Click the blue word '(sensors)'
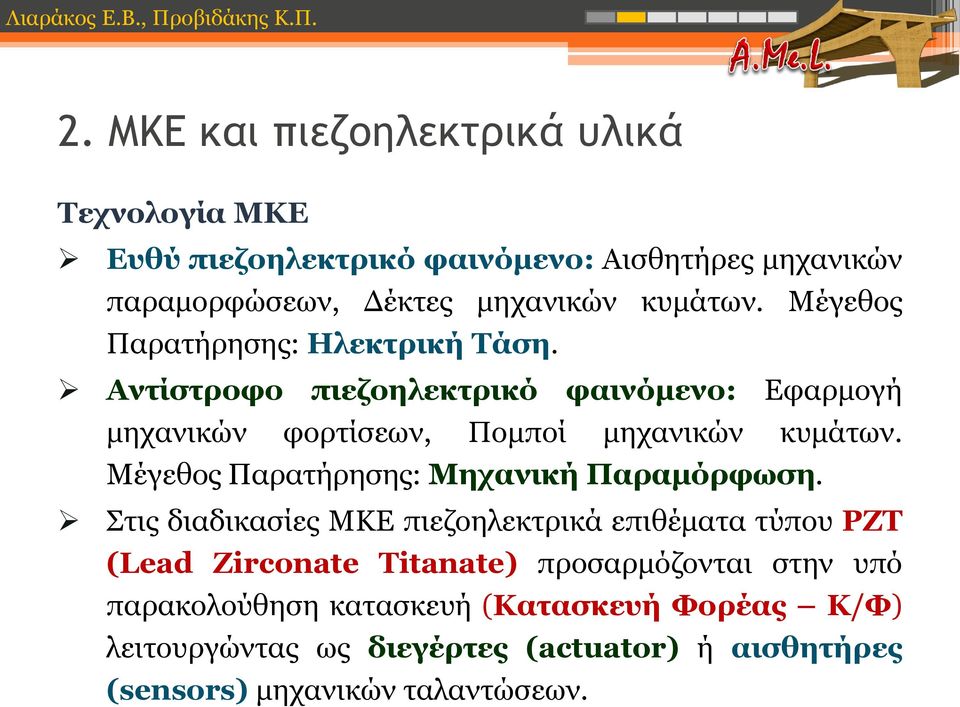Viewport: 960px width, 707px height. pyautogui.click(x=177, y=690)
